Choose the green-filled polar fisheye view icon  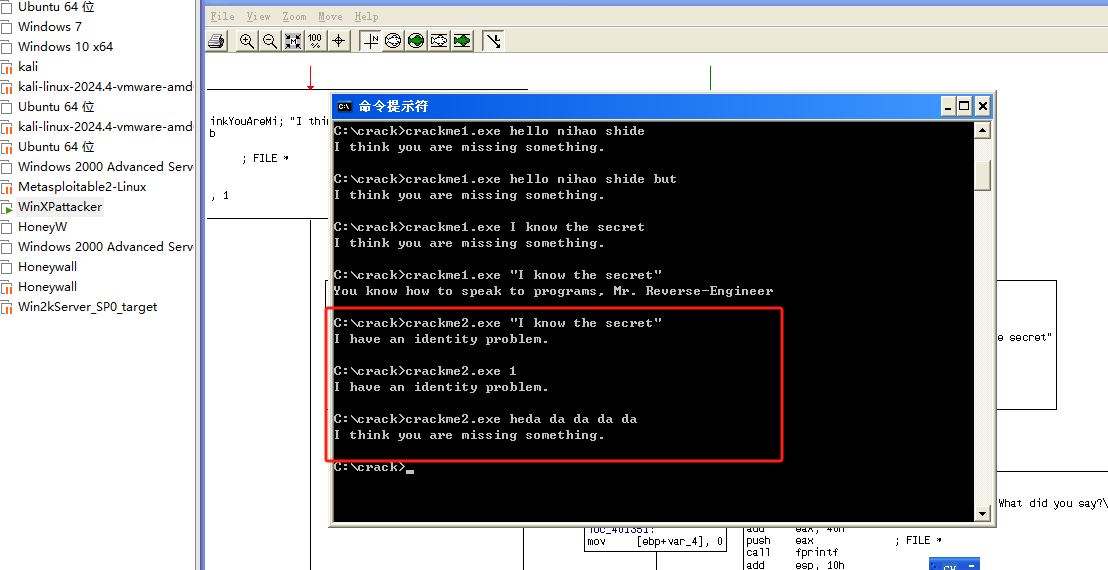(x=416, y=41)
